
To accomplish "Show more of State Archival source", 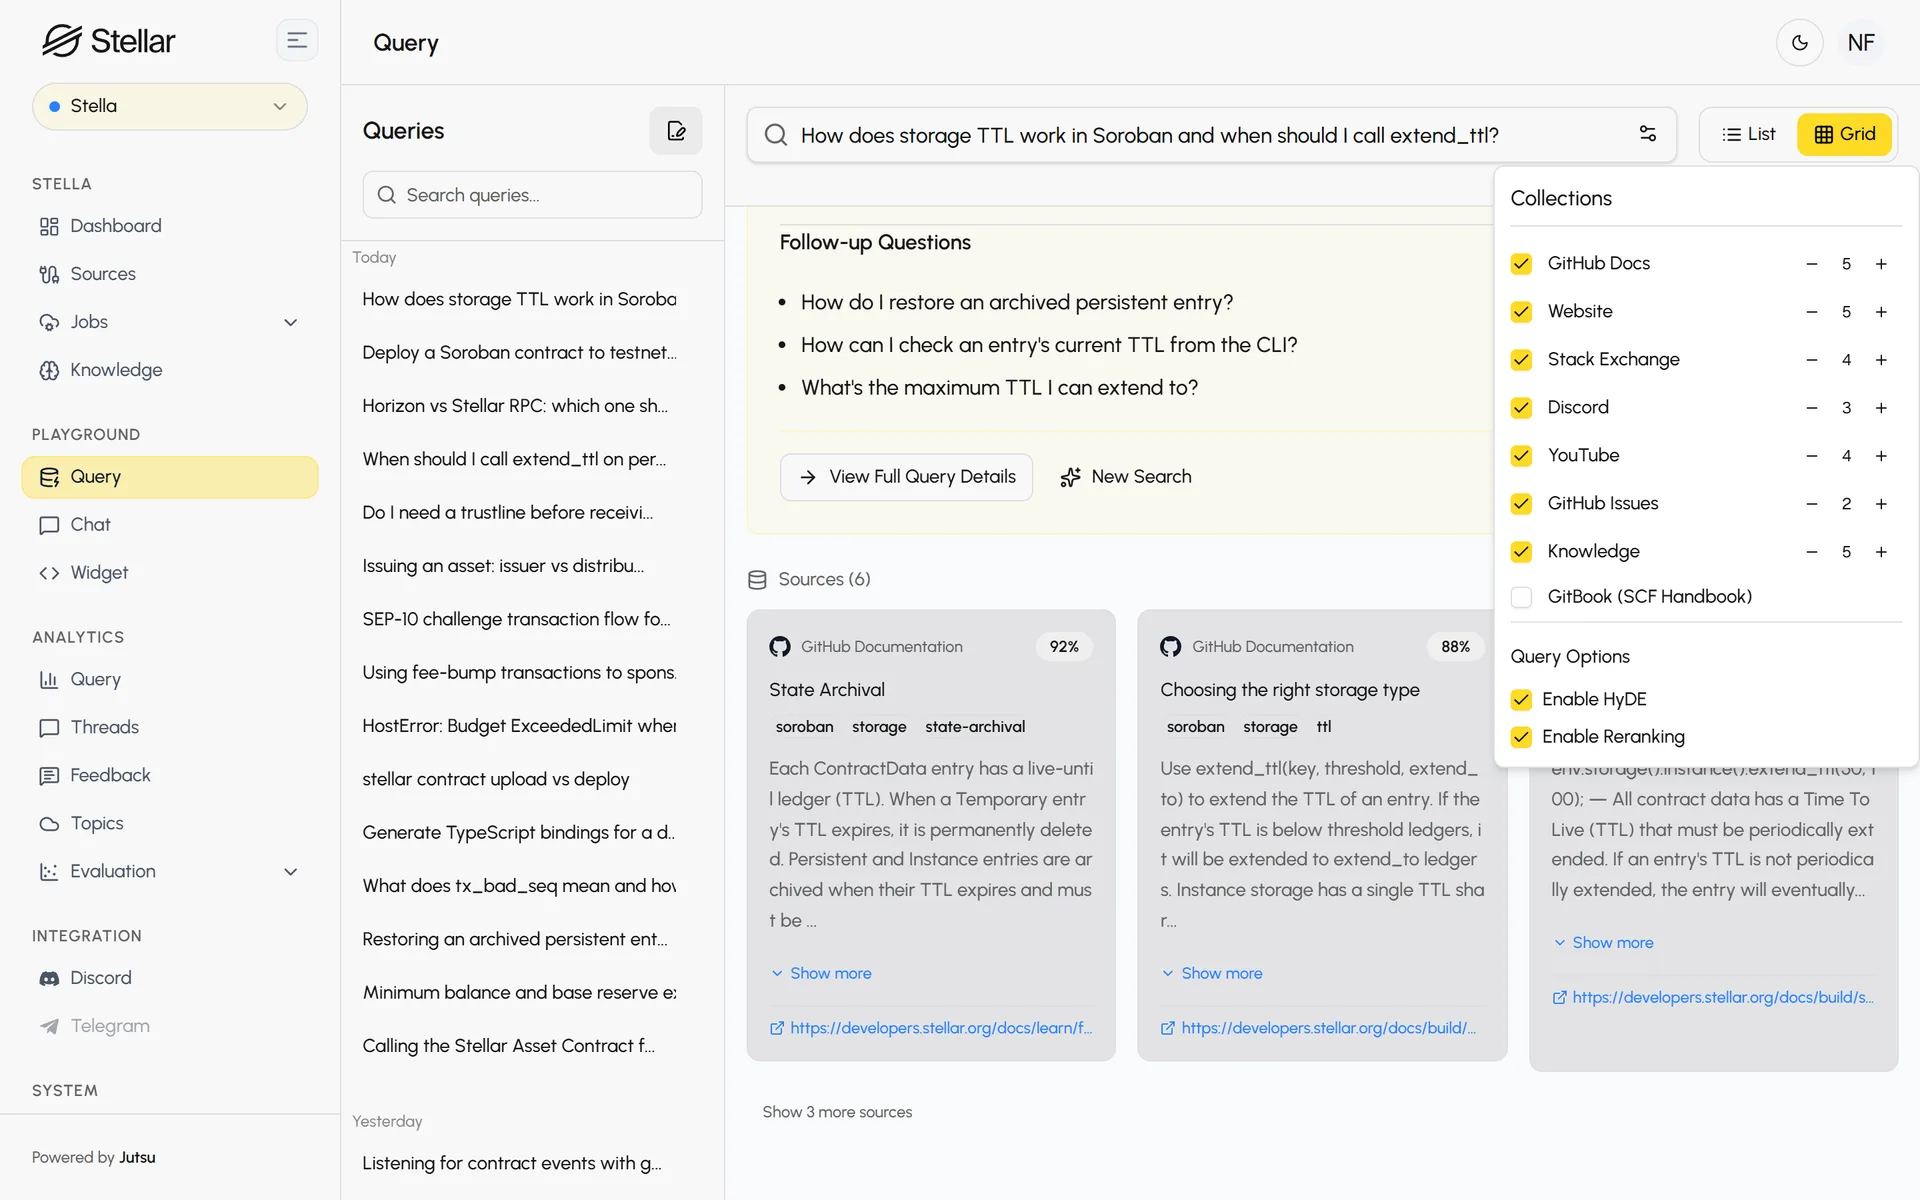I will pyautogui.click(x=821, y=974).
